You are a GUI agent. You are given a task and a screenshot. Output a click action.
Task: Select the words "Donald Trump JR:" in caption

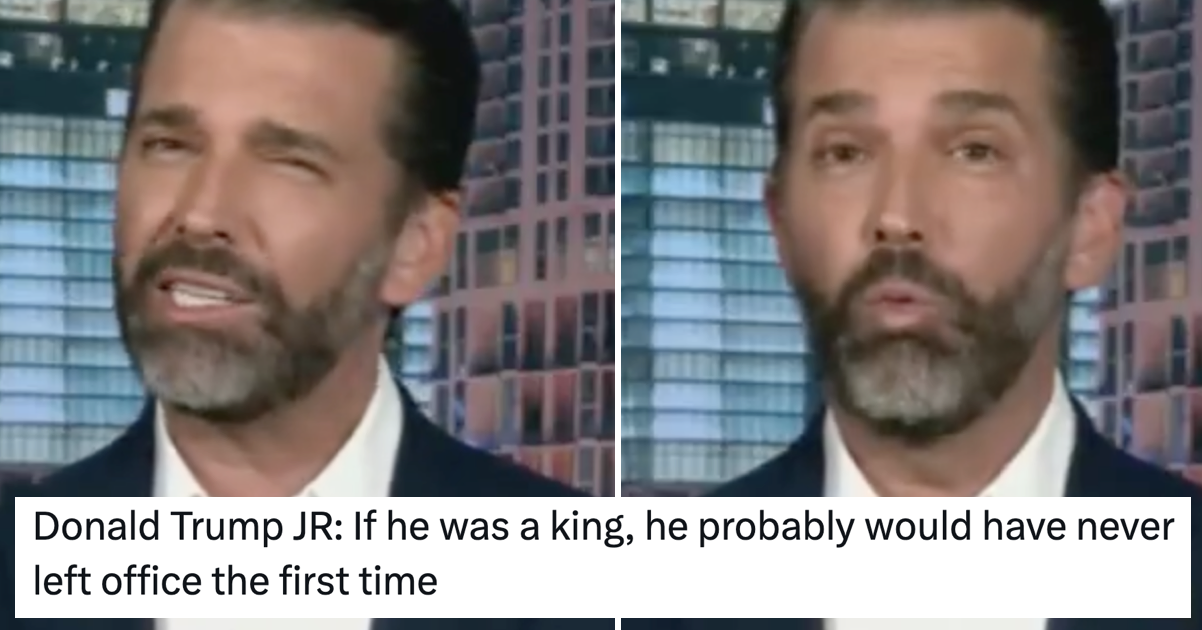point(179,530)
